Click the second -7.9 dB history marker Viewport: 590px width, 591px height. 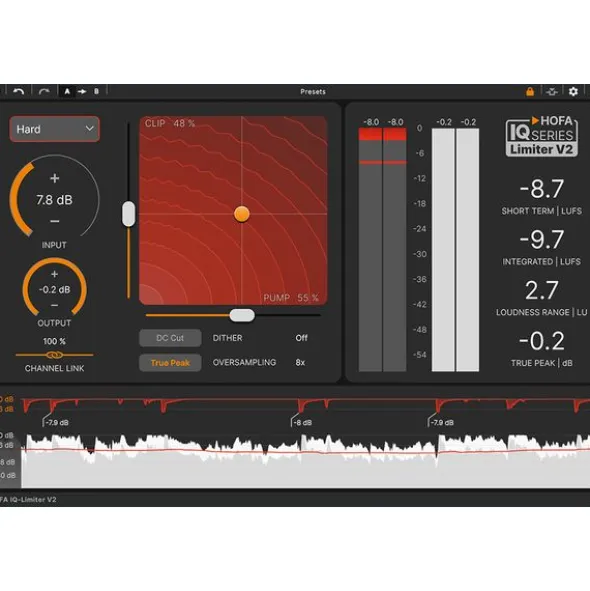[441, 423]
